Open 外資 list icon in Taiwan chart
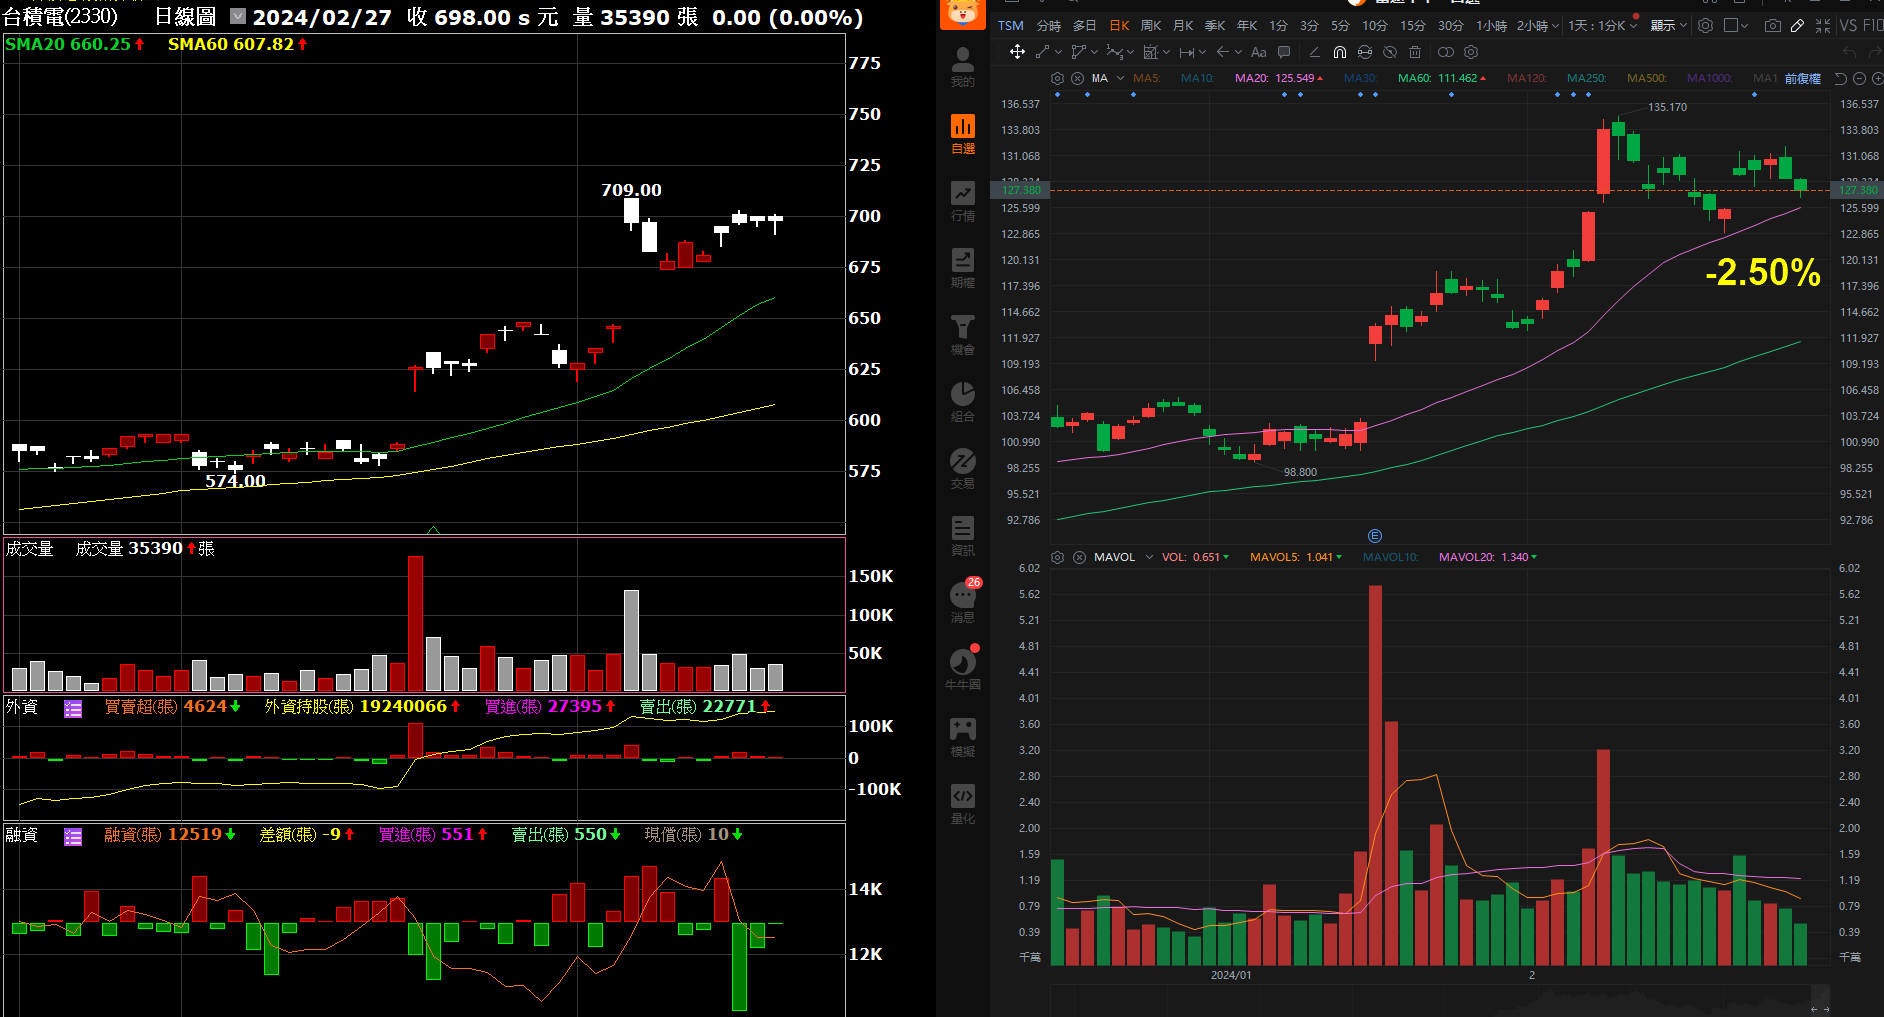Viewport: 1884px width, 1017px height. (73, 708)
